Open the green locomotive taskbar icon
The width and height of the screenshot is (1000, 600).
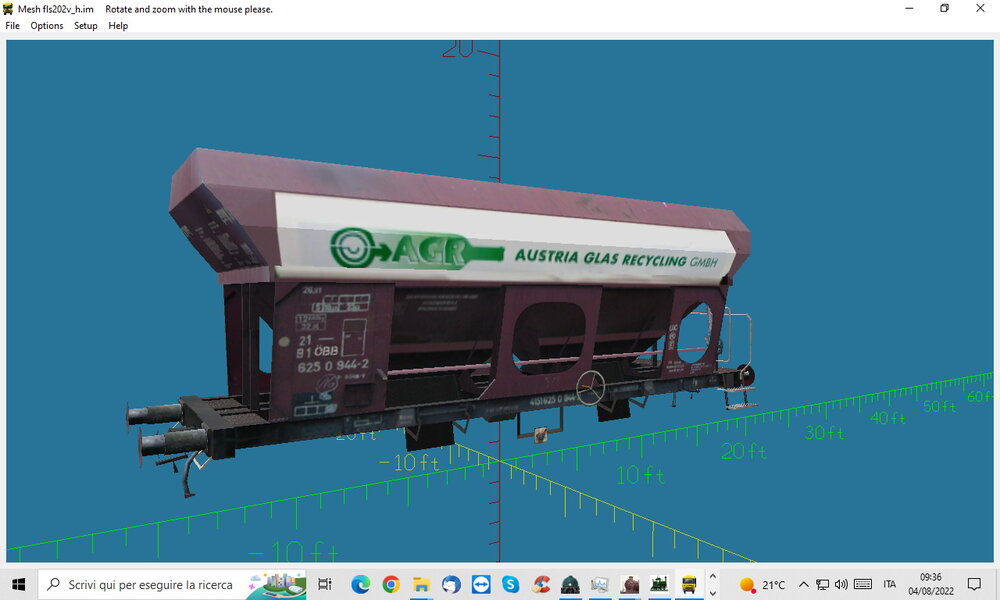[x=659, y=584]
